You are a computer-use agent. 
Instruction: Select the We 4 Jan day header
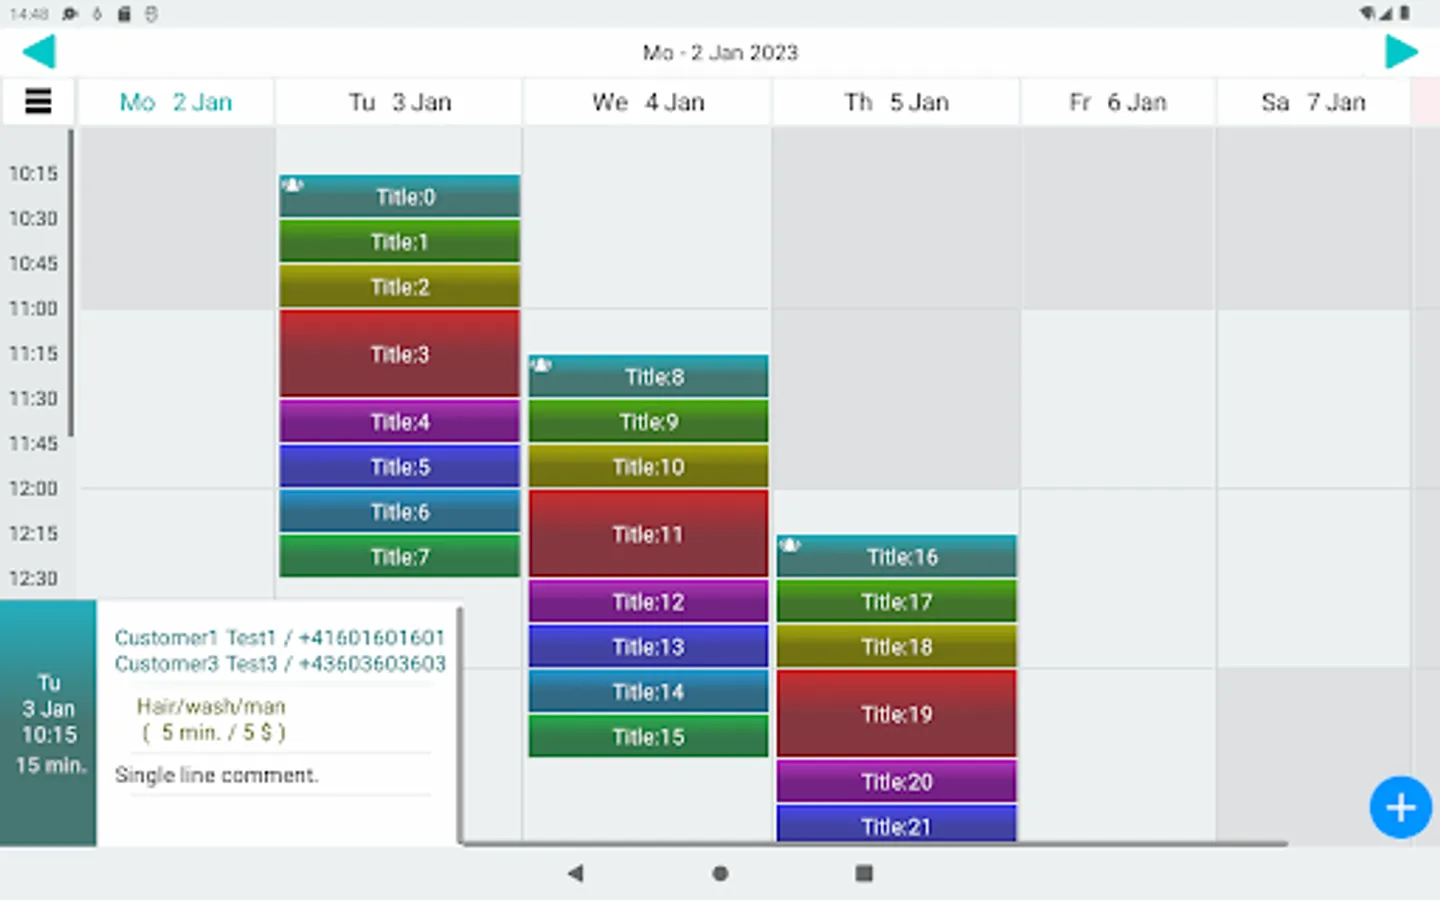[x=648, y=102]
